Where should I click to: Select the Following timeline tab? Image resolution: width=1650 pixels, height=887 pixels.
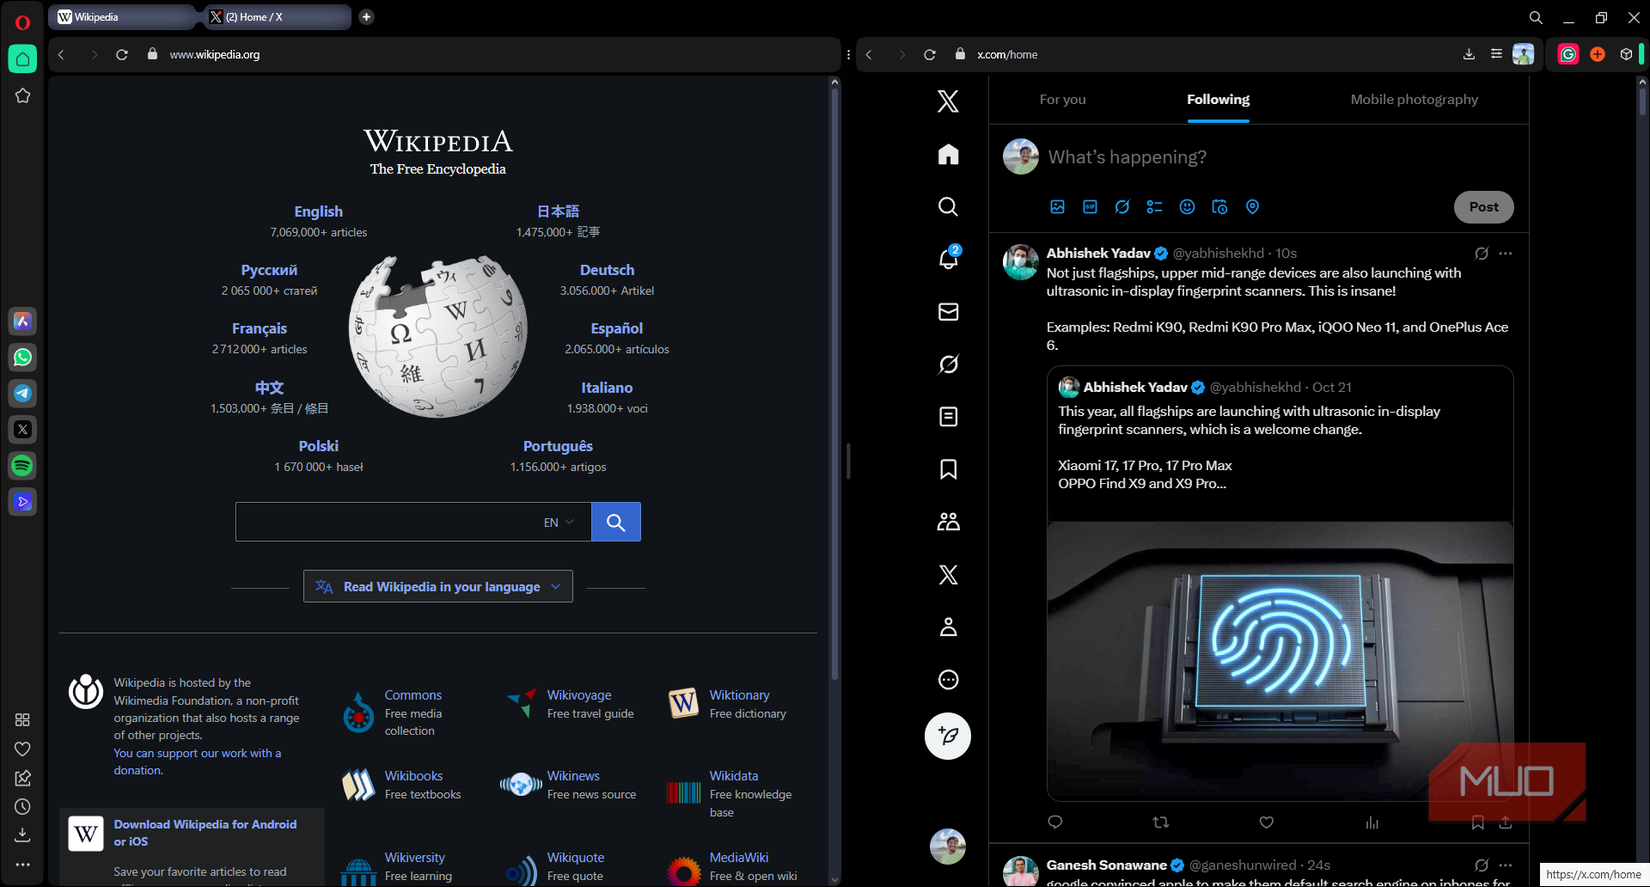click(x=1218, y=99)
